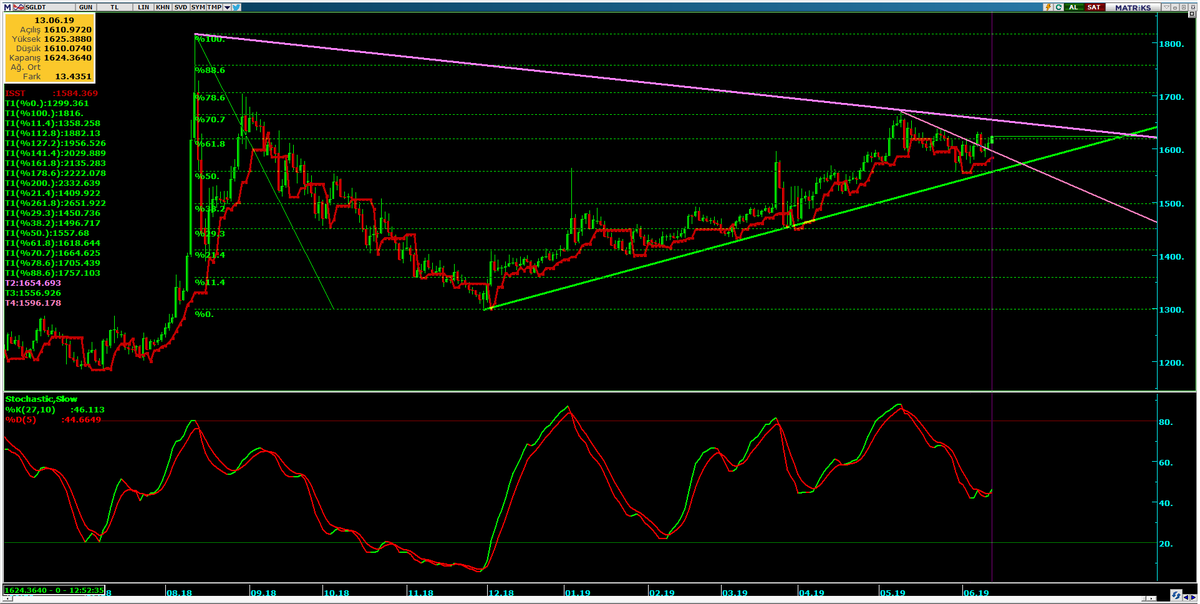1200x604 pixels.
Task: Open the Twitter bird icon
Action: 236,7
